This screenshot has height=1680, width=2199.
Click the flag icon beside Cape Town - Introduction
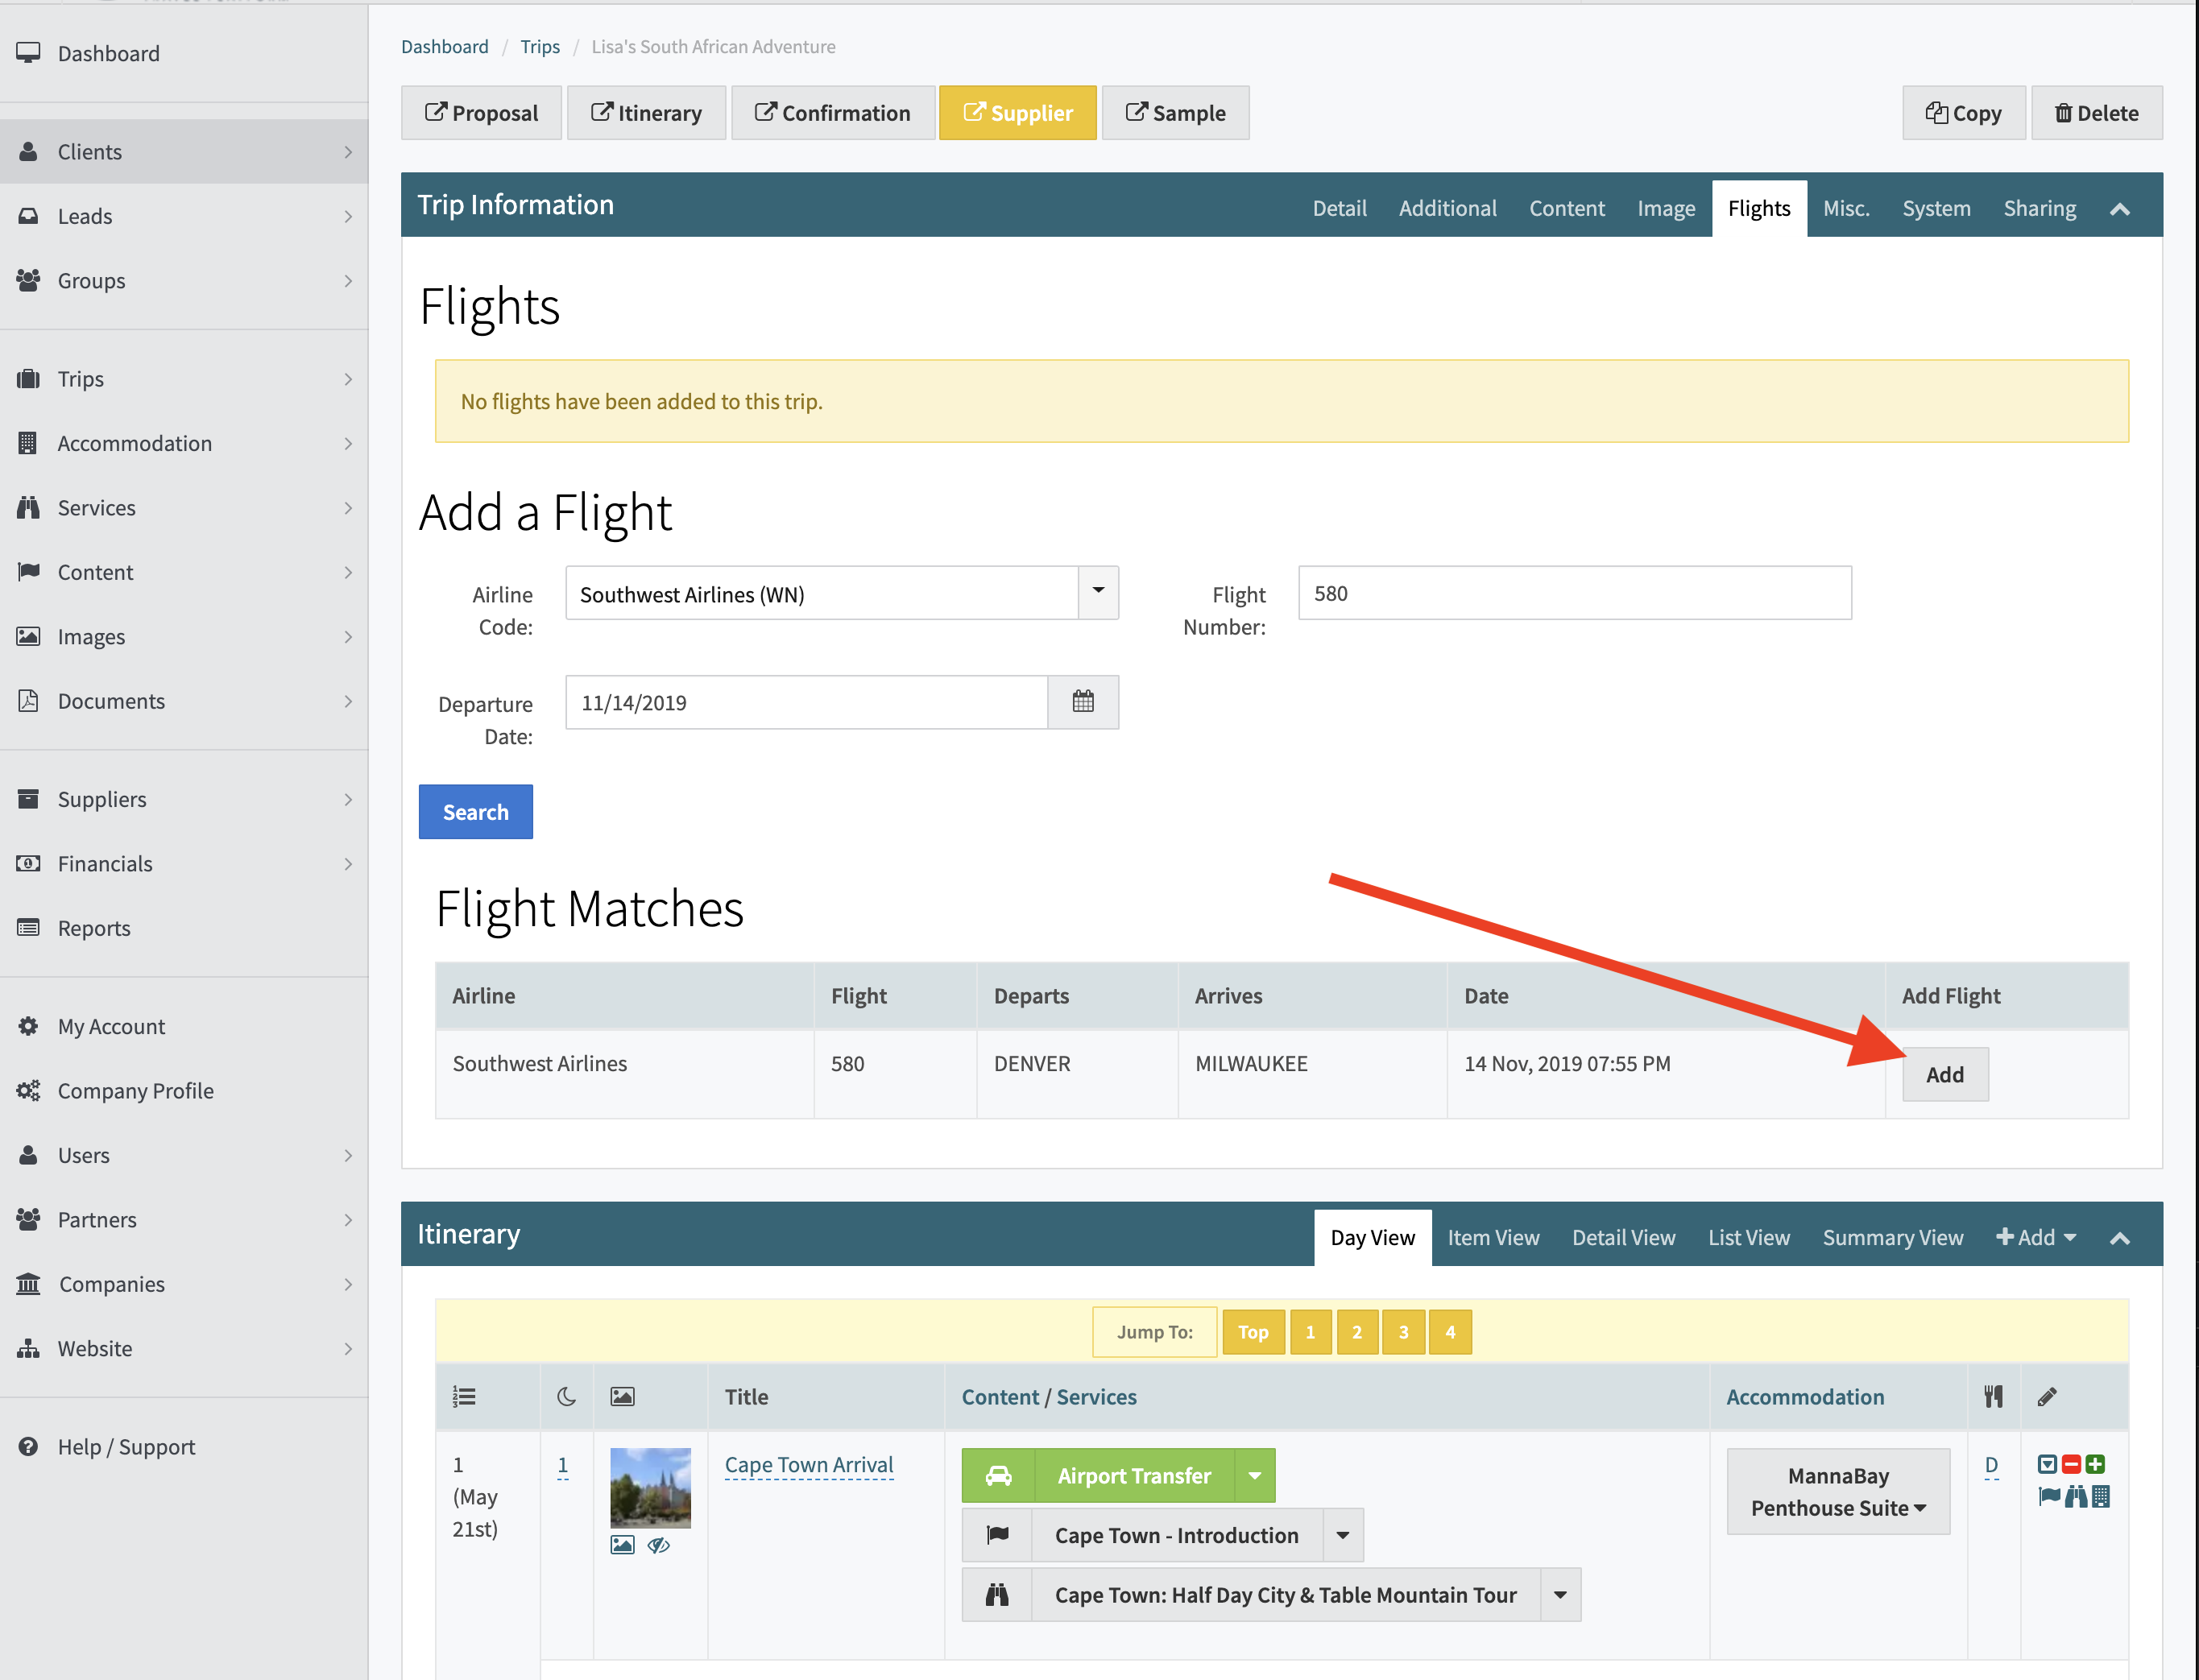(x=997, y=1535)
